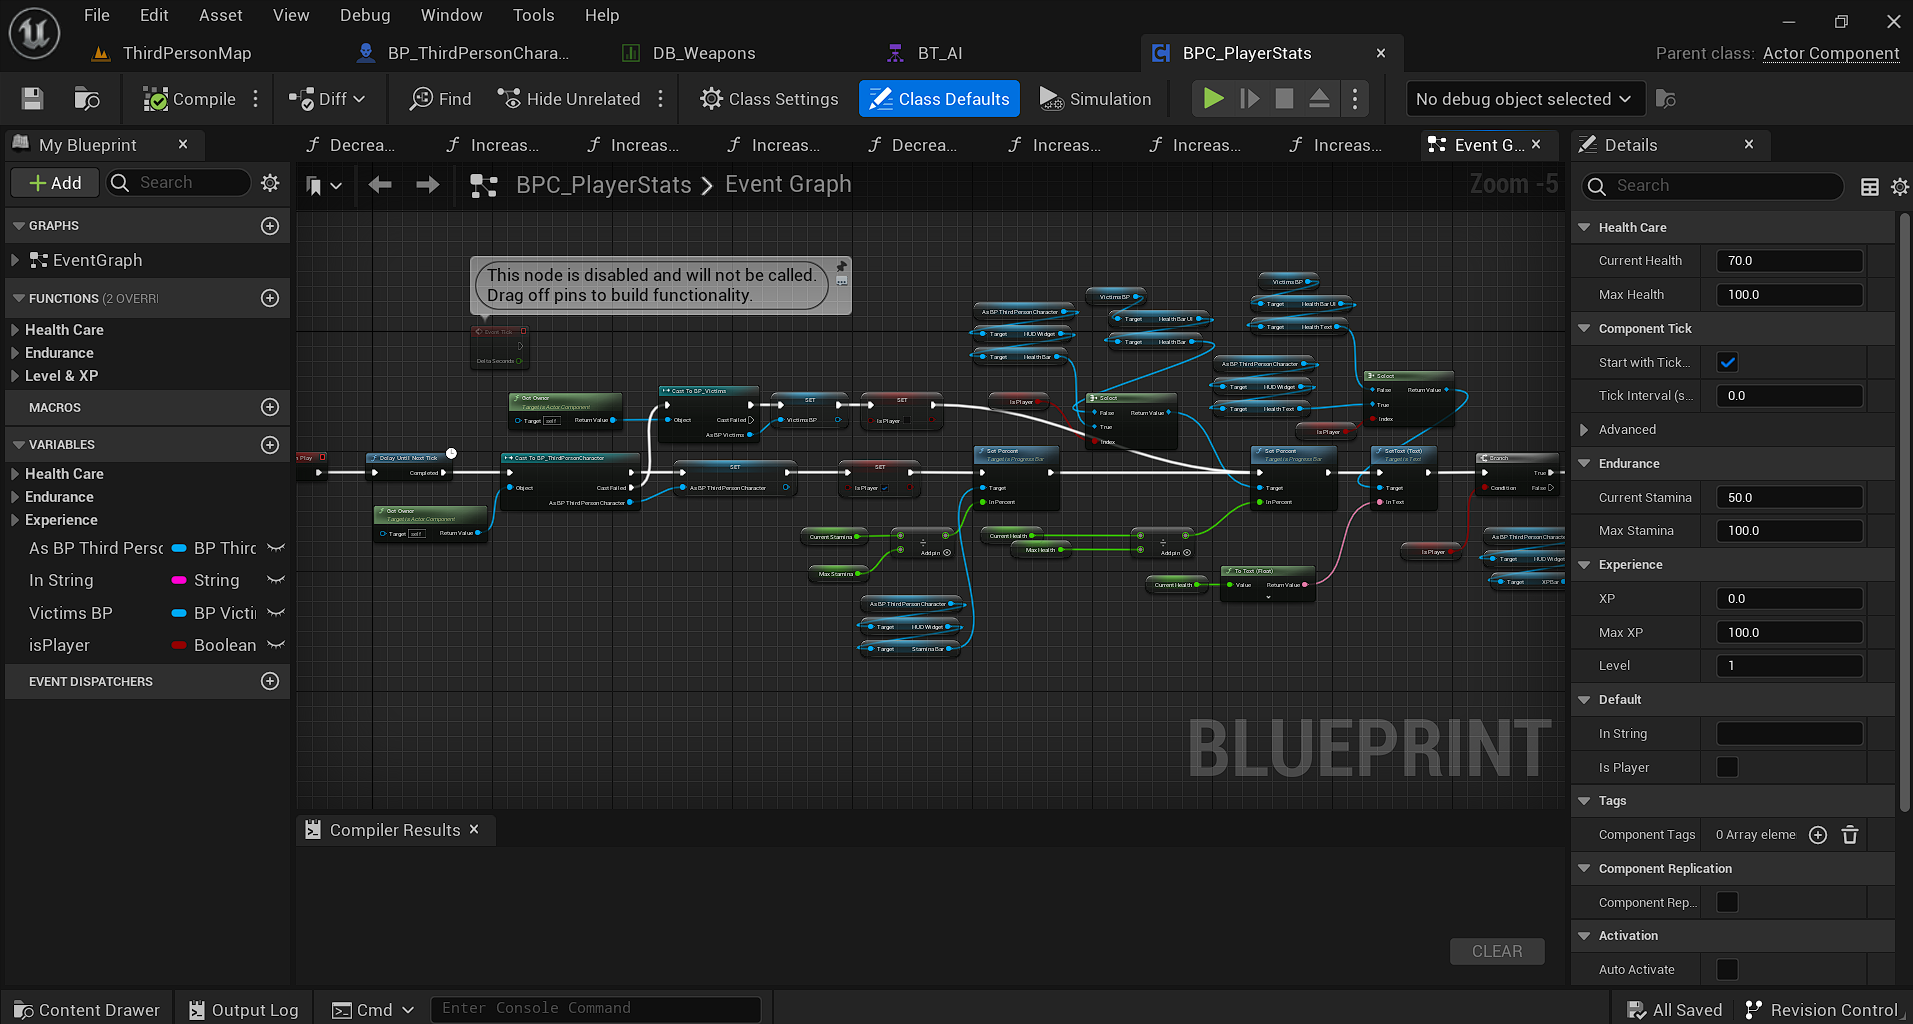Click the console command input field
The height and width of the screenshot is (1024, 1913).
(x=595, y=1008)
